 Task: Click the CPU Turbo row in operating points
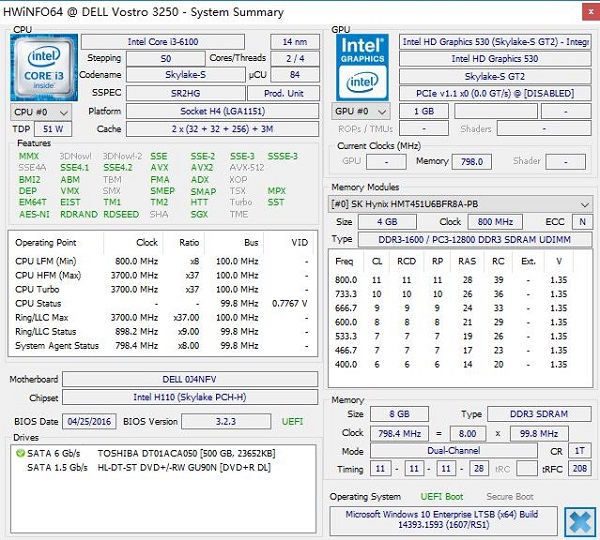point(160,289)
